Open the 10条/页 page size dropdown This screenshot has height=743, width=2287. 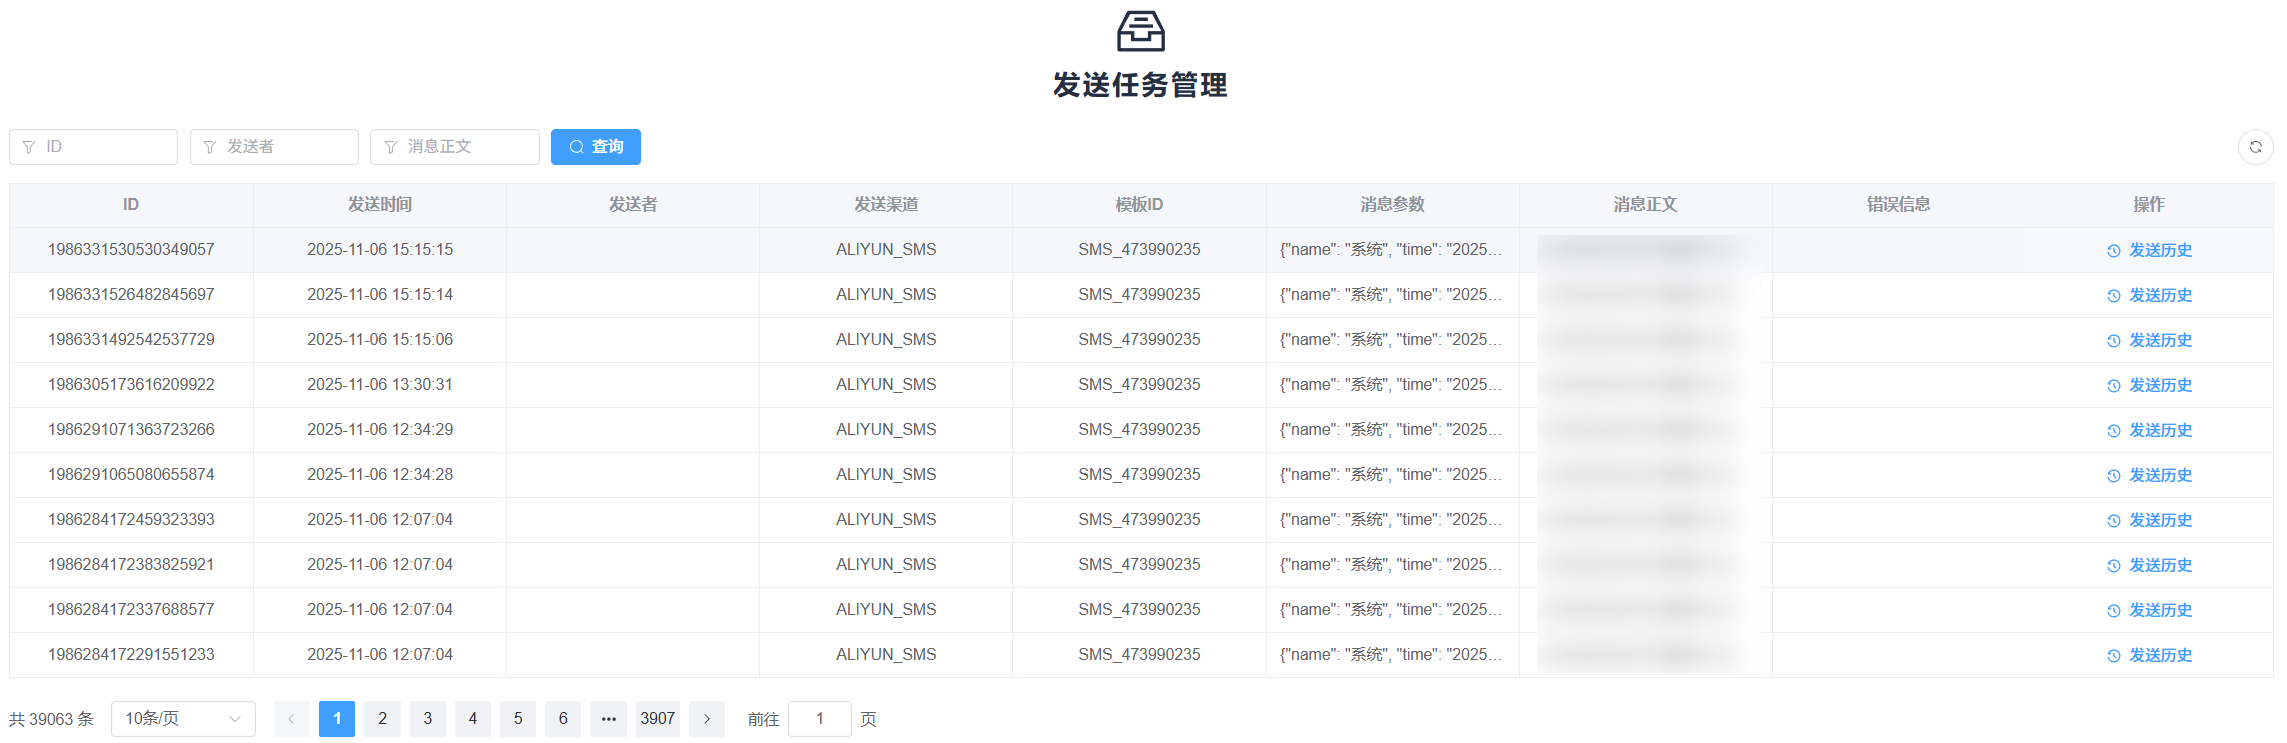[x=183, y=719]
